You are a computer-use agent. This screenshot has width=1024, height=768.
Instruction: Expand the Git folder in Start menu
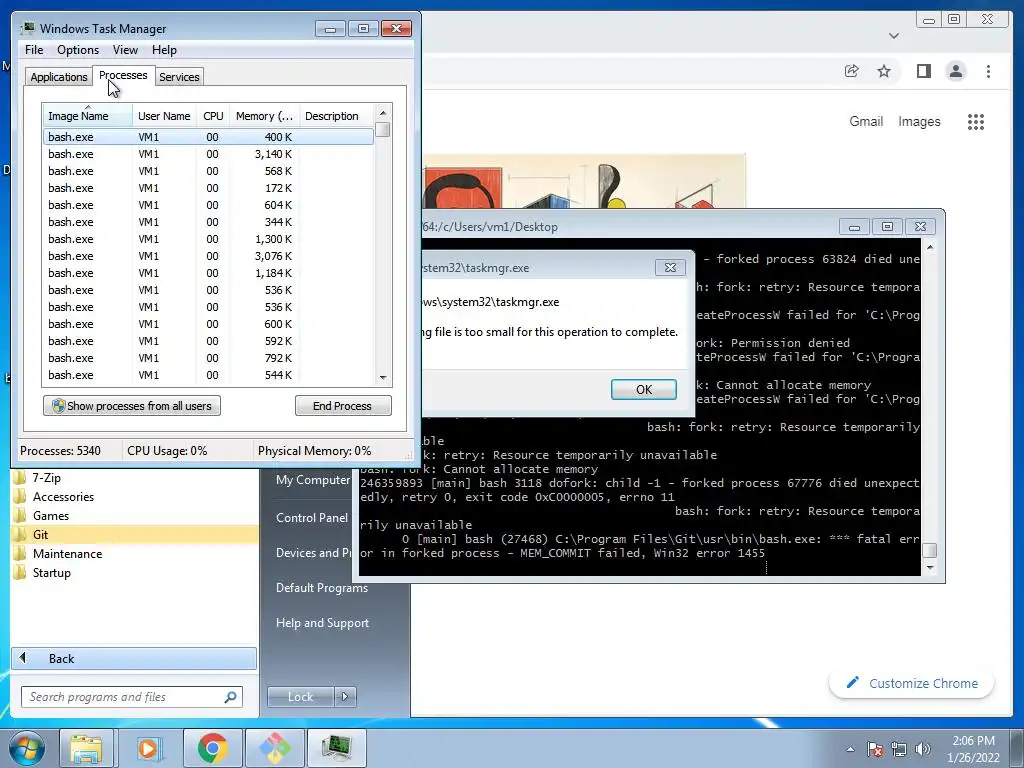click(x=134, y=534)
